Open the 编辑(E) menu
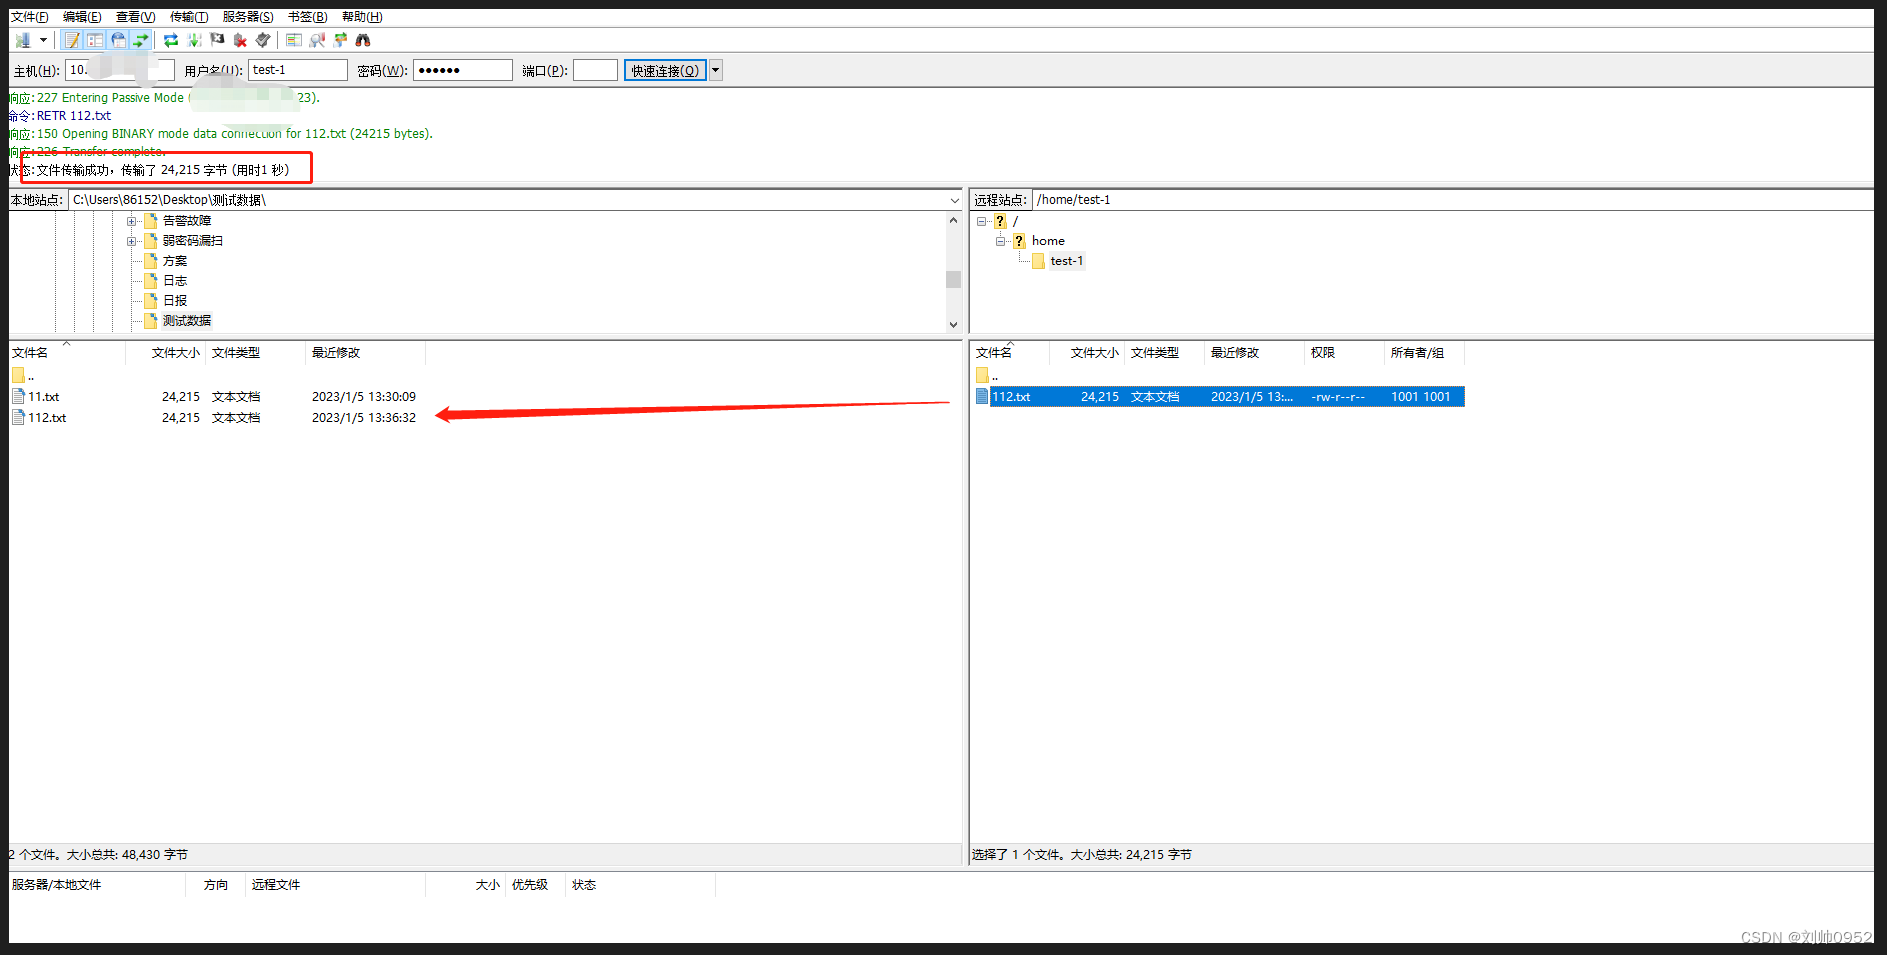Screen dimensions: 1887x955 coord(82,17)
